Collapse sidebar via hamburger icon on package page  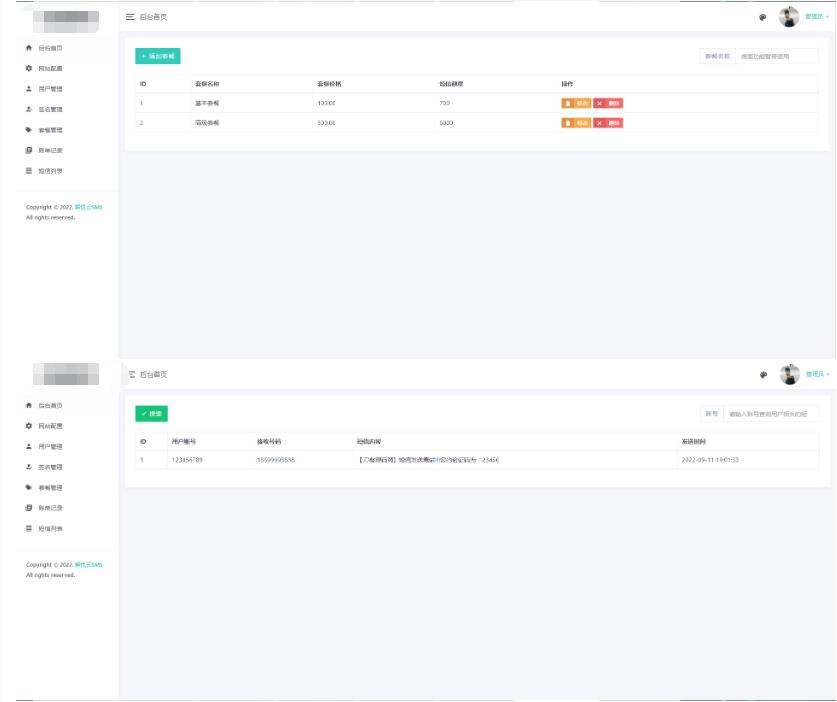tap(130, 18)
